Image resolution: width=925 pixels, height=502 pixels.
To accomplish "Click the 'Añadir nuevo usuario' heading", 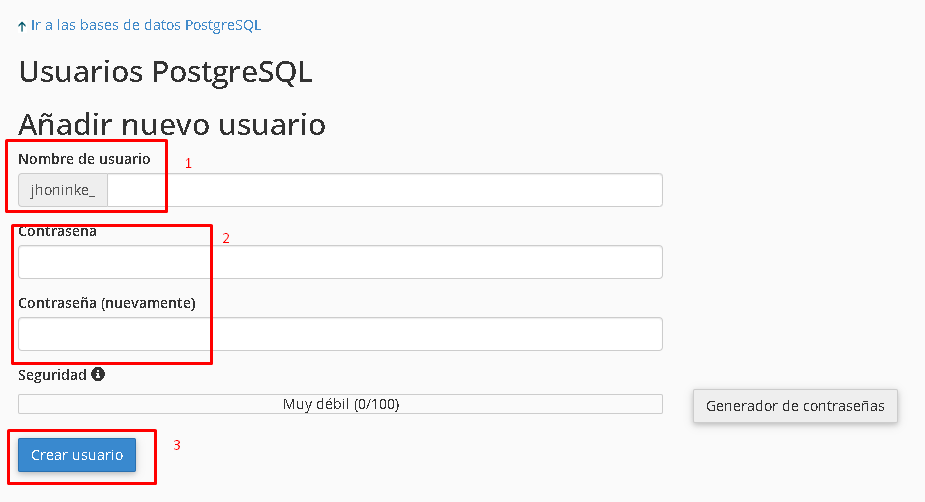I will point(172,124).
